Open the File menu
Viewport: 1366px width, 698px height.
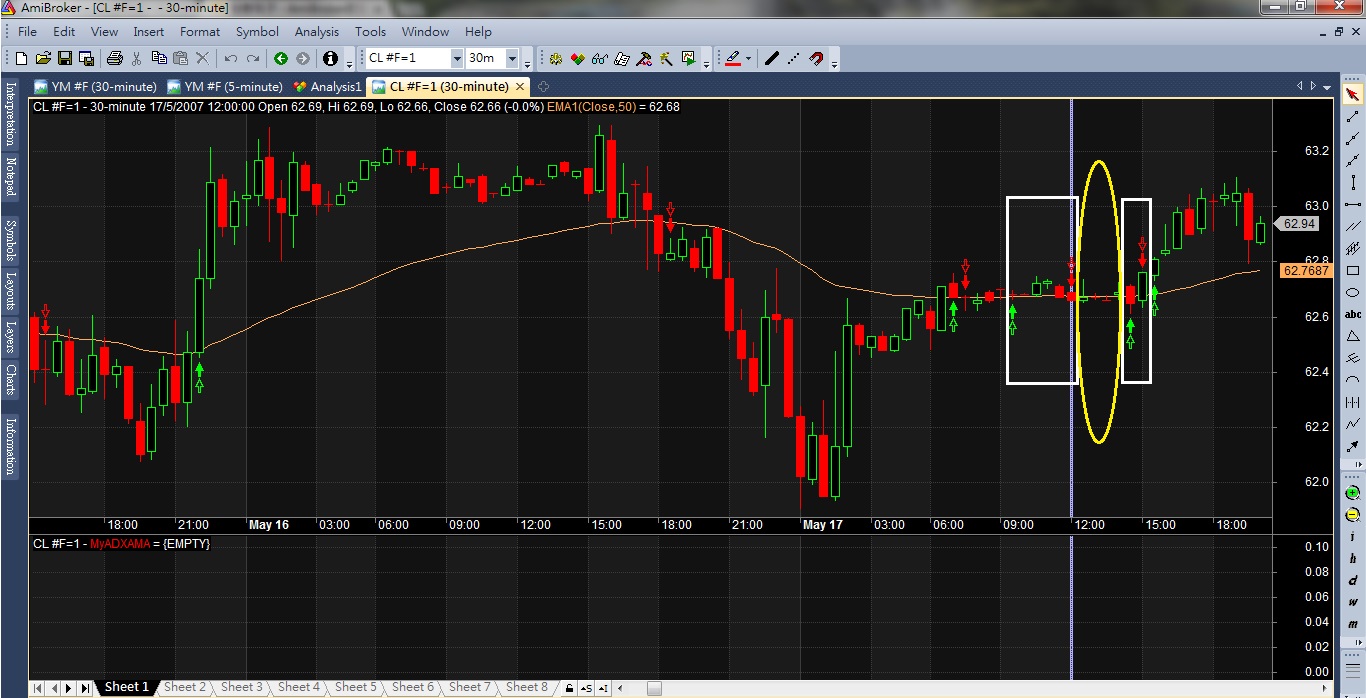tap(27, 32)
